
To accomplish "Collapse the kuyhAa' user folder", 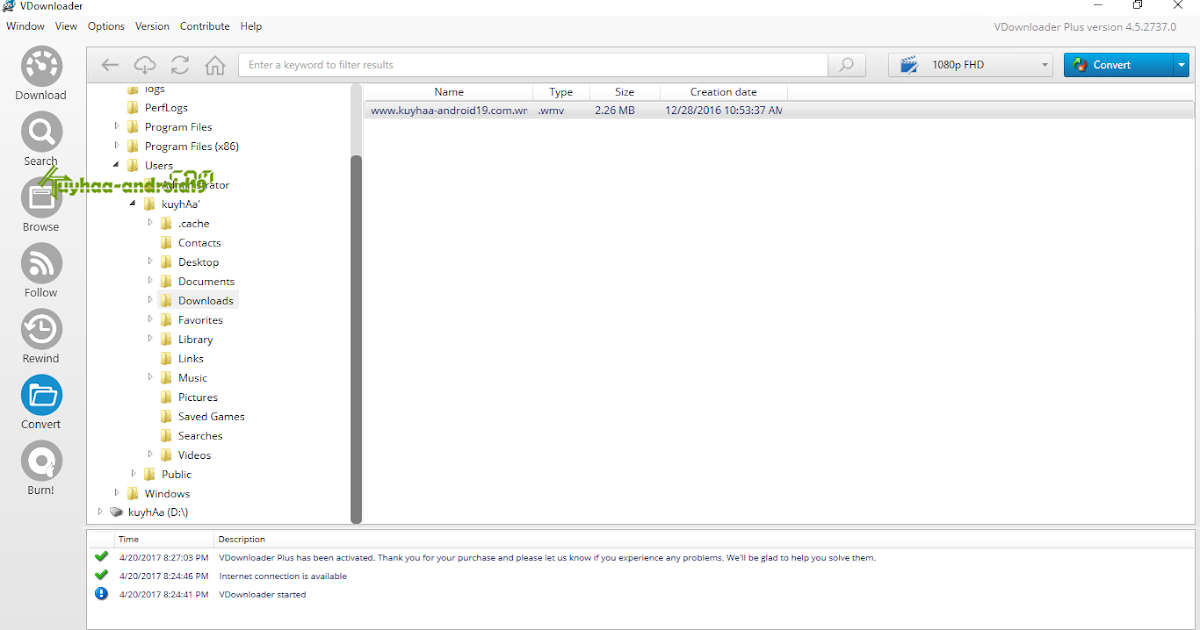I will [x=134, y=204].
